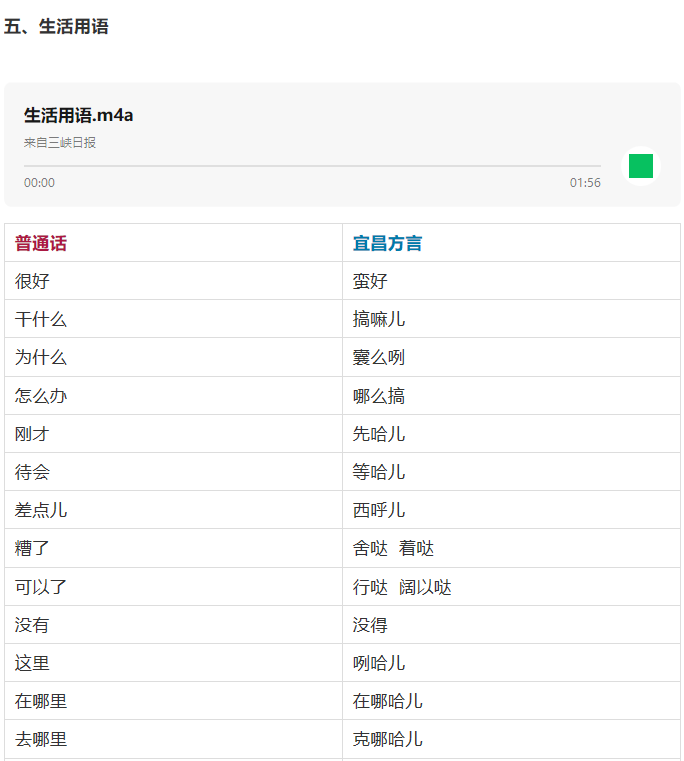Click the 舍哒 着哒 cell
This screenshot has width=684, height=761.
click(393, 548)
